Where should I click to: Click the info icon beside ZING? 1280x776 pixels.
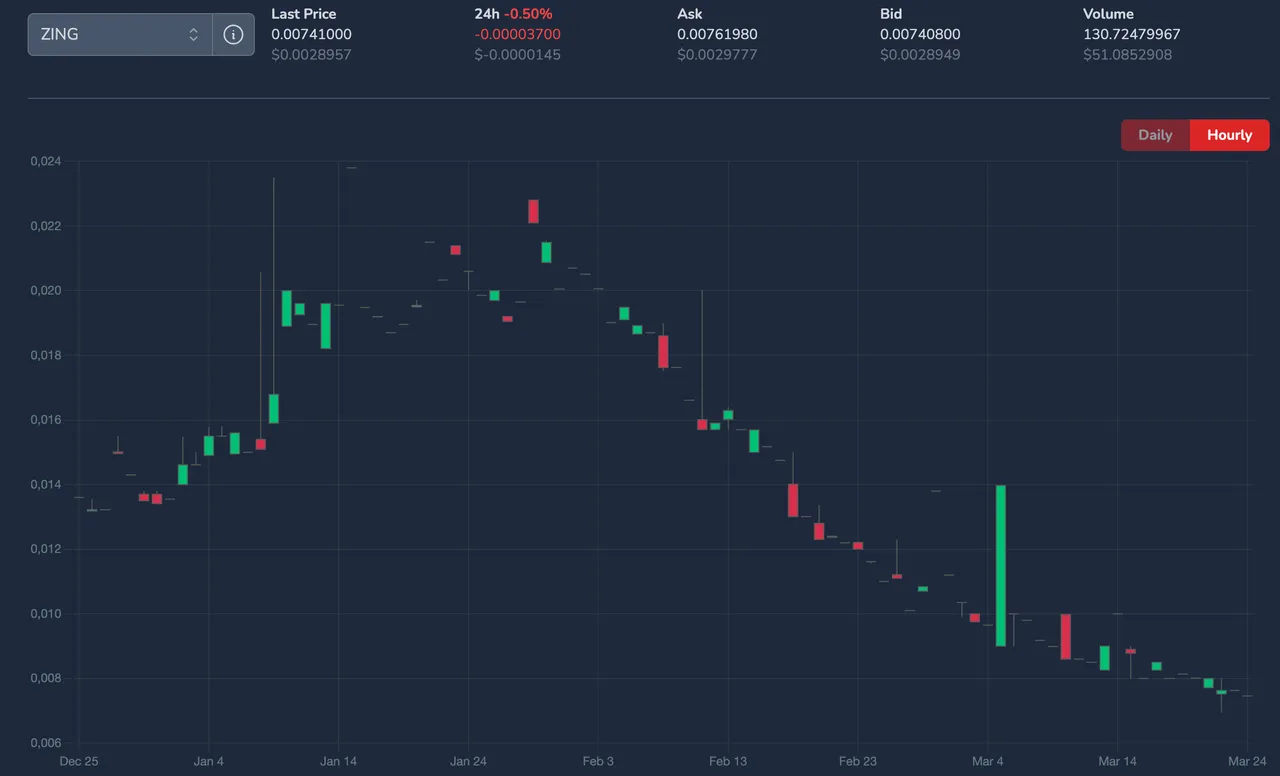pos(233,34)
